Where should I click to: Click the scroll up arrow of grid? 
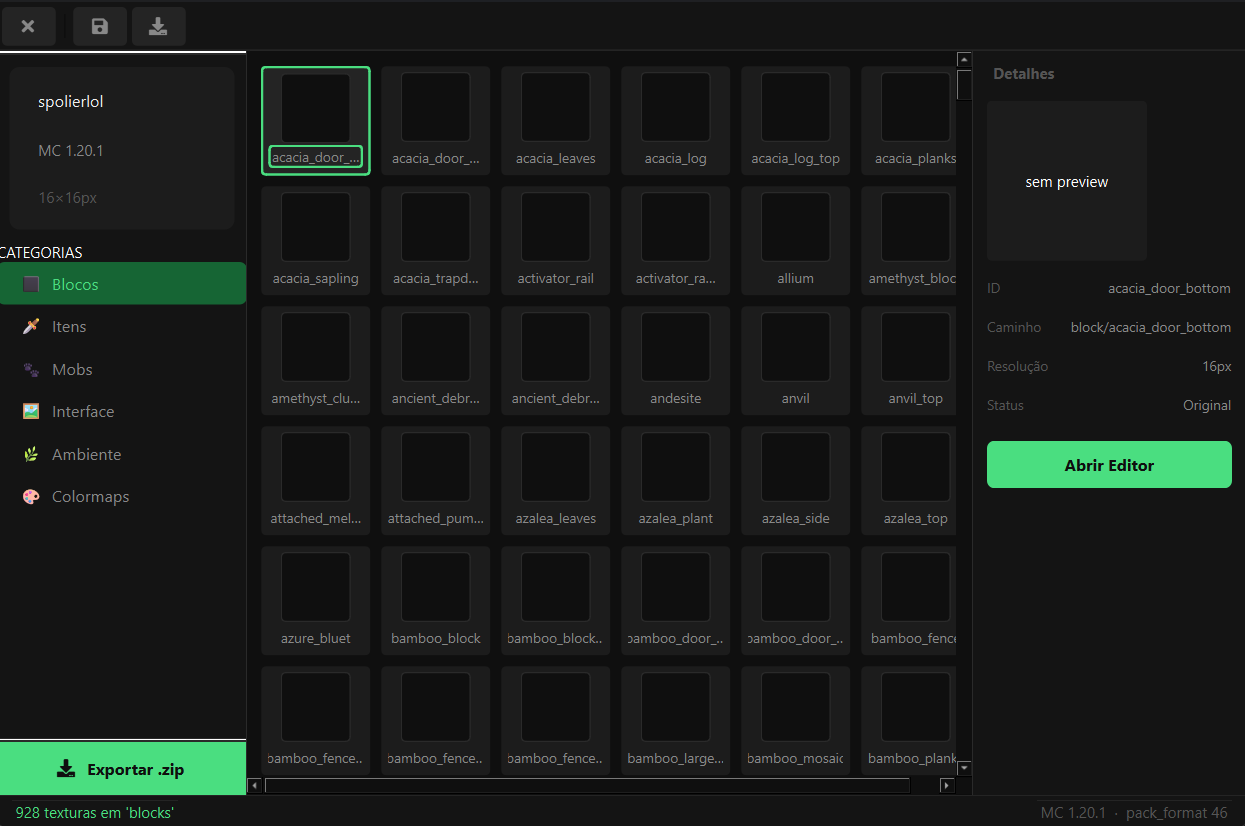[964, 59]
